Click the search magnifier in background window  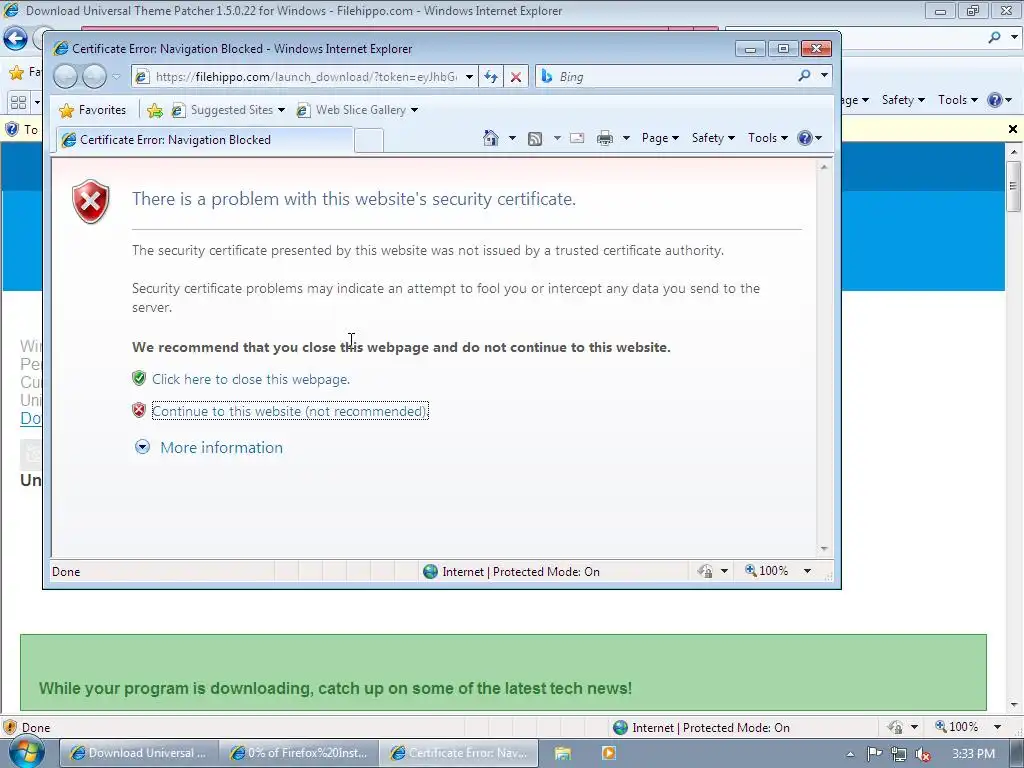995,37
